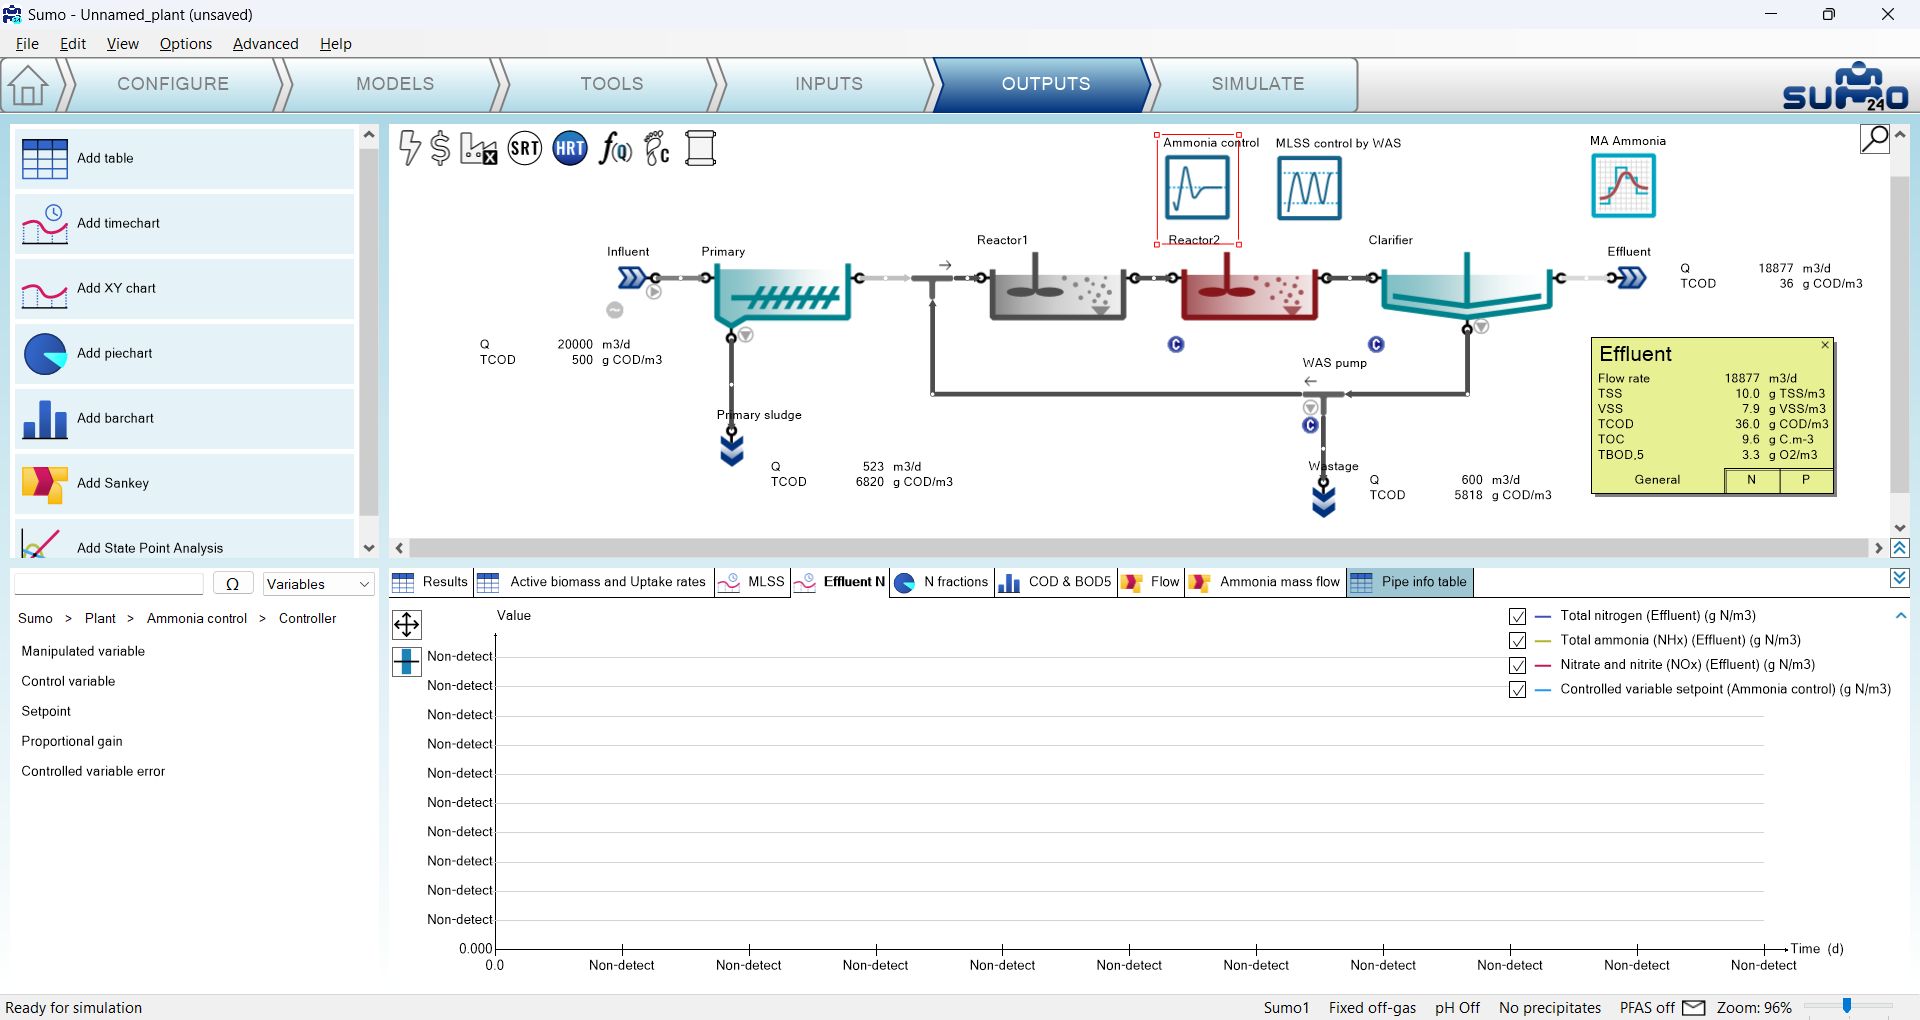
Task: Click the N button in Effluent panel
Action: 1752,480
